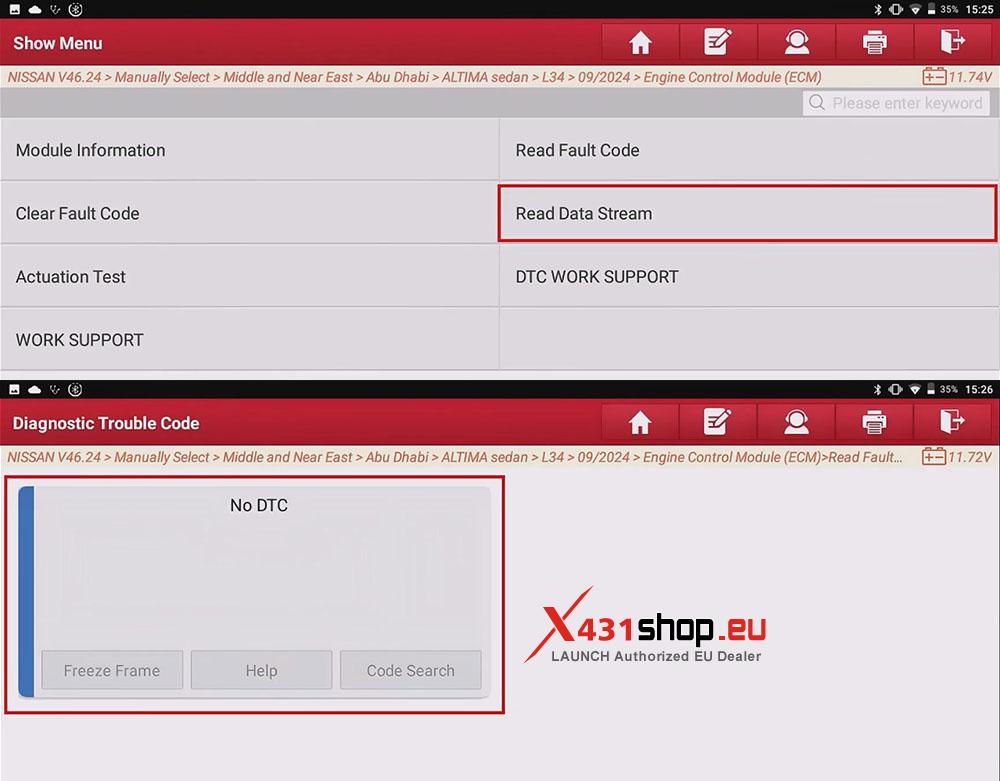Focus the 'Please enter keyword' search field
1000x781 pixels.
pyautogui.click(x=896, y=103)
